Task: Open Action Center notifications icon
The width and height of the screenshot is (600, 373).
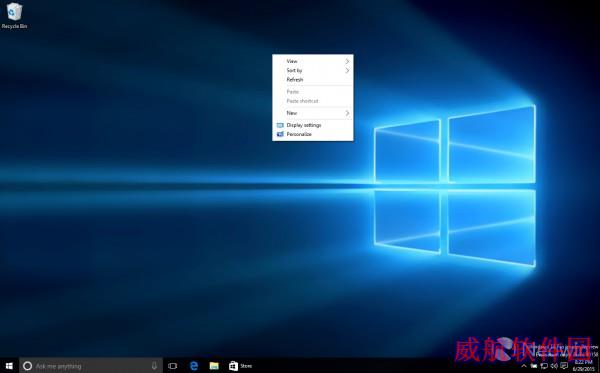Action: (564, 366)
